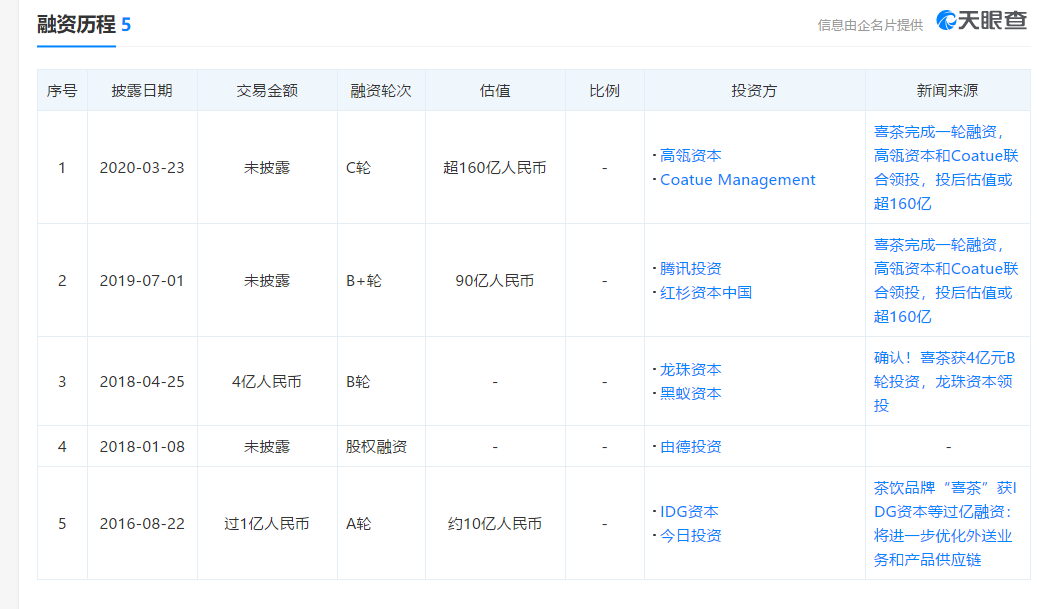Click the 披露日期 column header
Screen dimensions: 1037x609
point(142,91)
